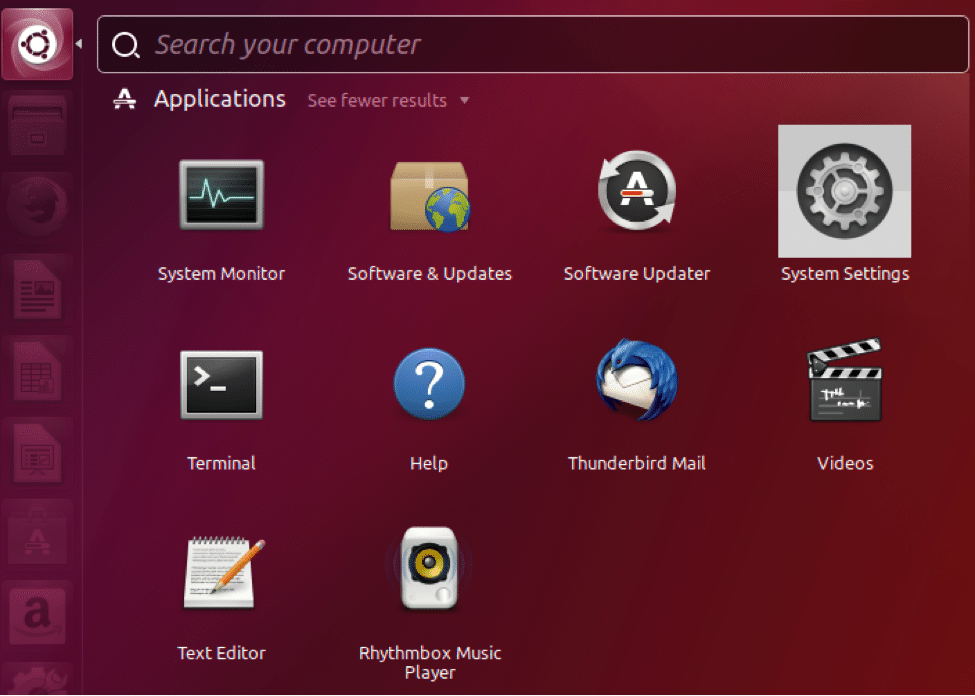Click the search magnifier icon
Viewport: 975px width, 696px height.
coord(126,45)
